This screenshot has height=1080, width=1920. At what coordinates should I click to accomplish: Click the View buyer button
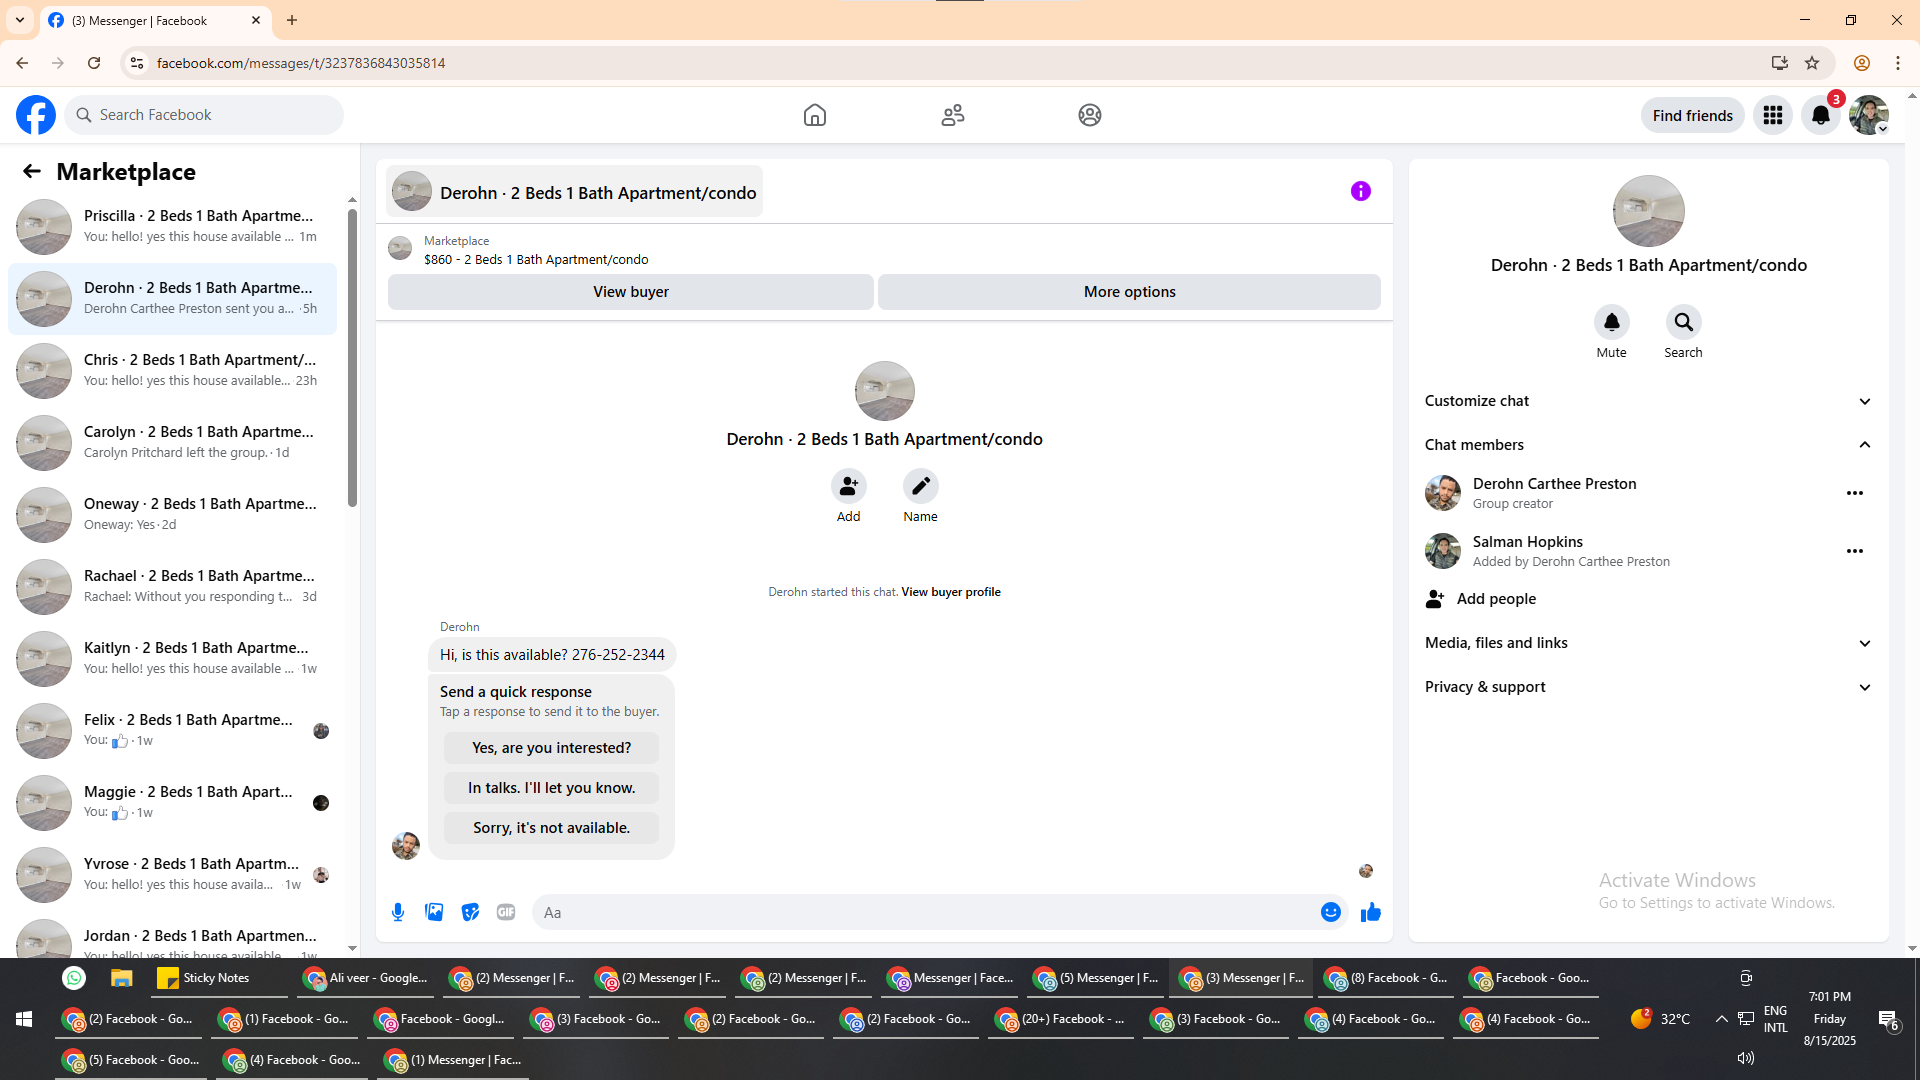tap(630, 292)
